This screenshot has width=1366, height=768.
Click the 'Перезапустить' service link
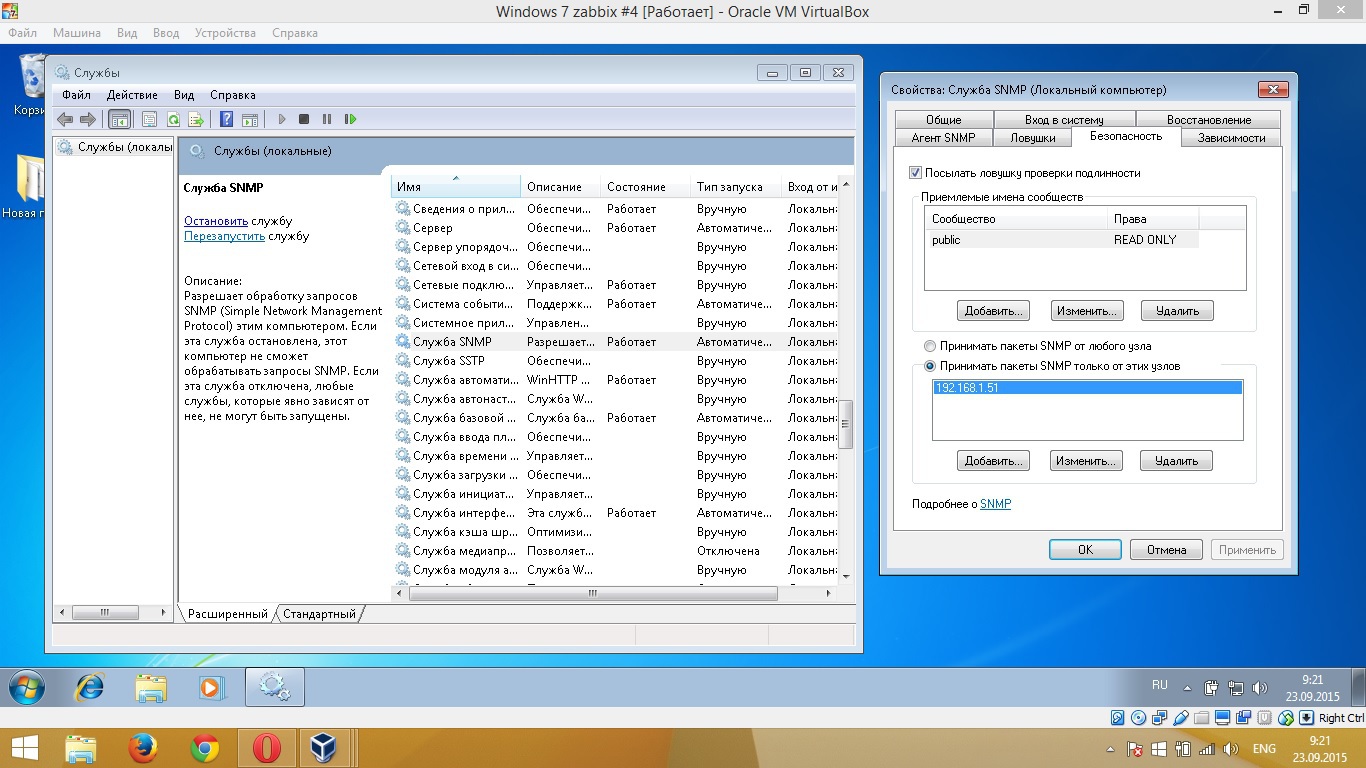[225, 237]
